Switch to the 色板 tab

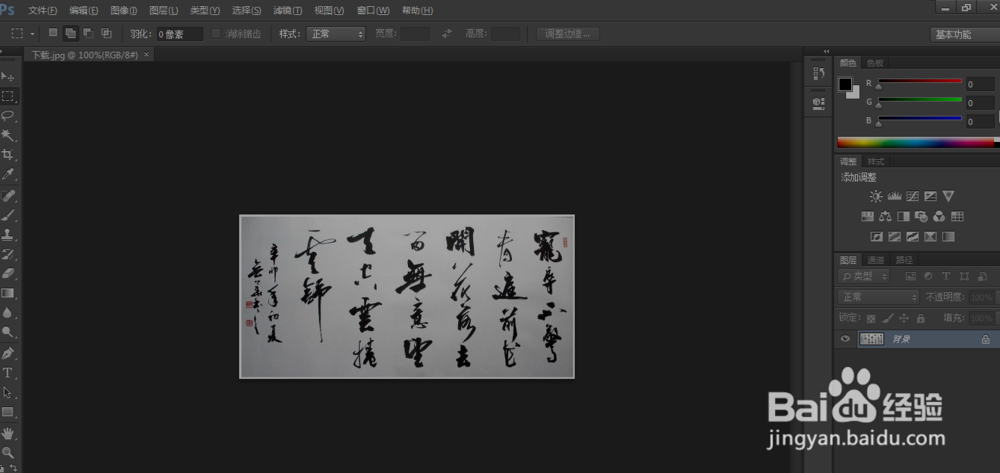click(874, 62)
